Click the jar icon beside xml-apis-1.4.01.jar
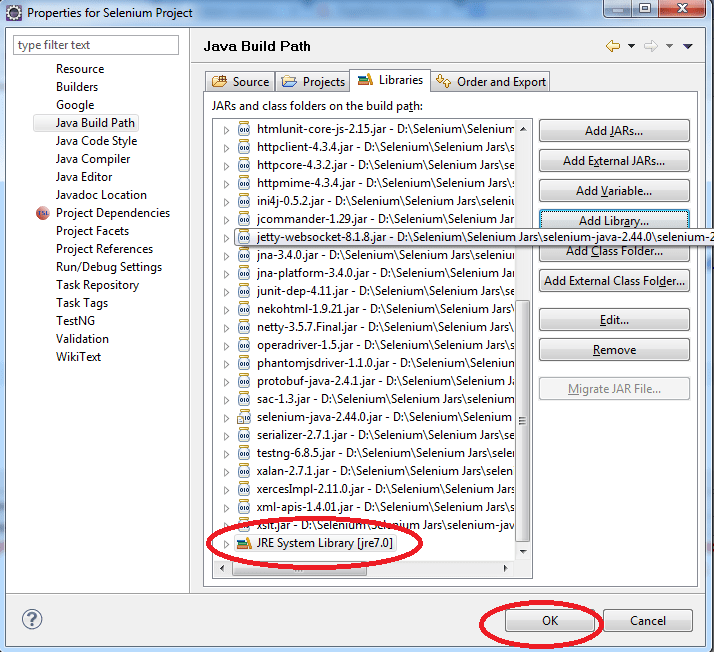714x652 pixels. (244, 507)
